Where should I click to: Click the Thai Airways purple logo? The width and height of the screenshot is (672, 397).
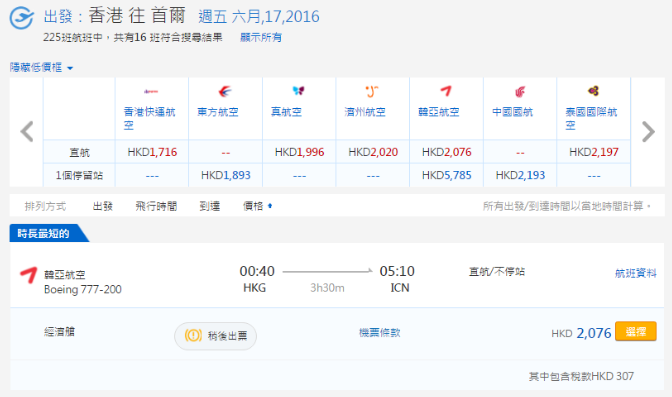coord(593,91)
